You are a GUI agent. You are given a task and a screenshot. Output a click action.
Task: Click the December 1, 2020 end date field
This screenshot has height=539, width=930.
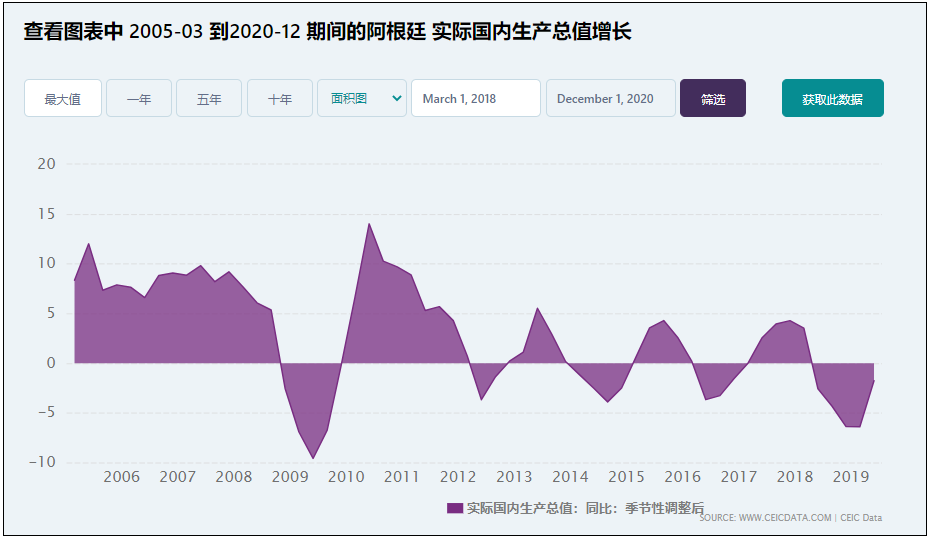610,99
